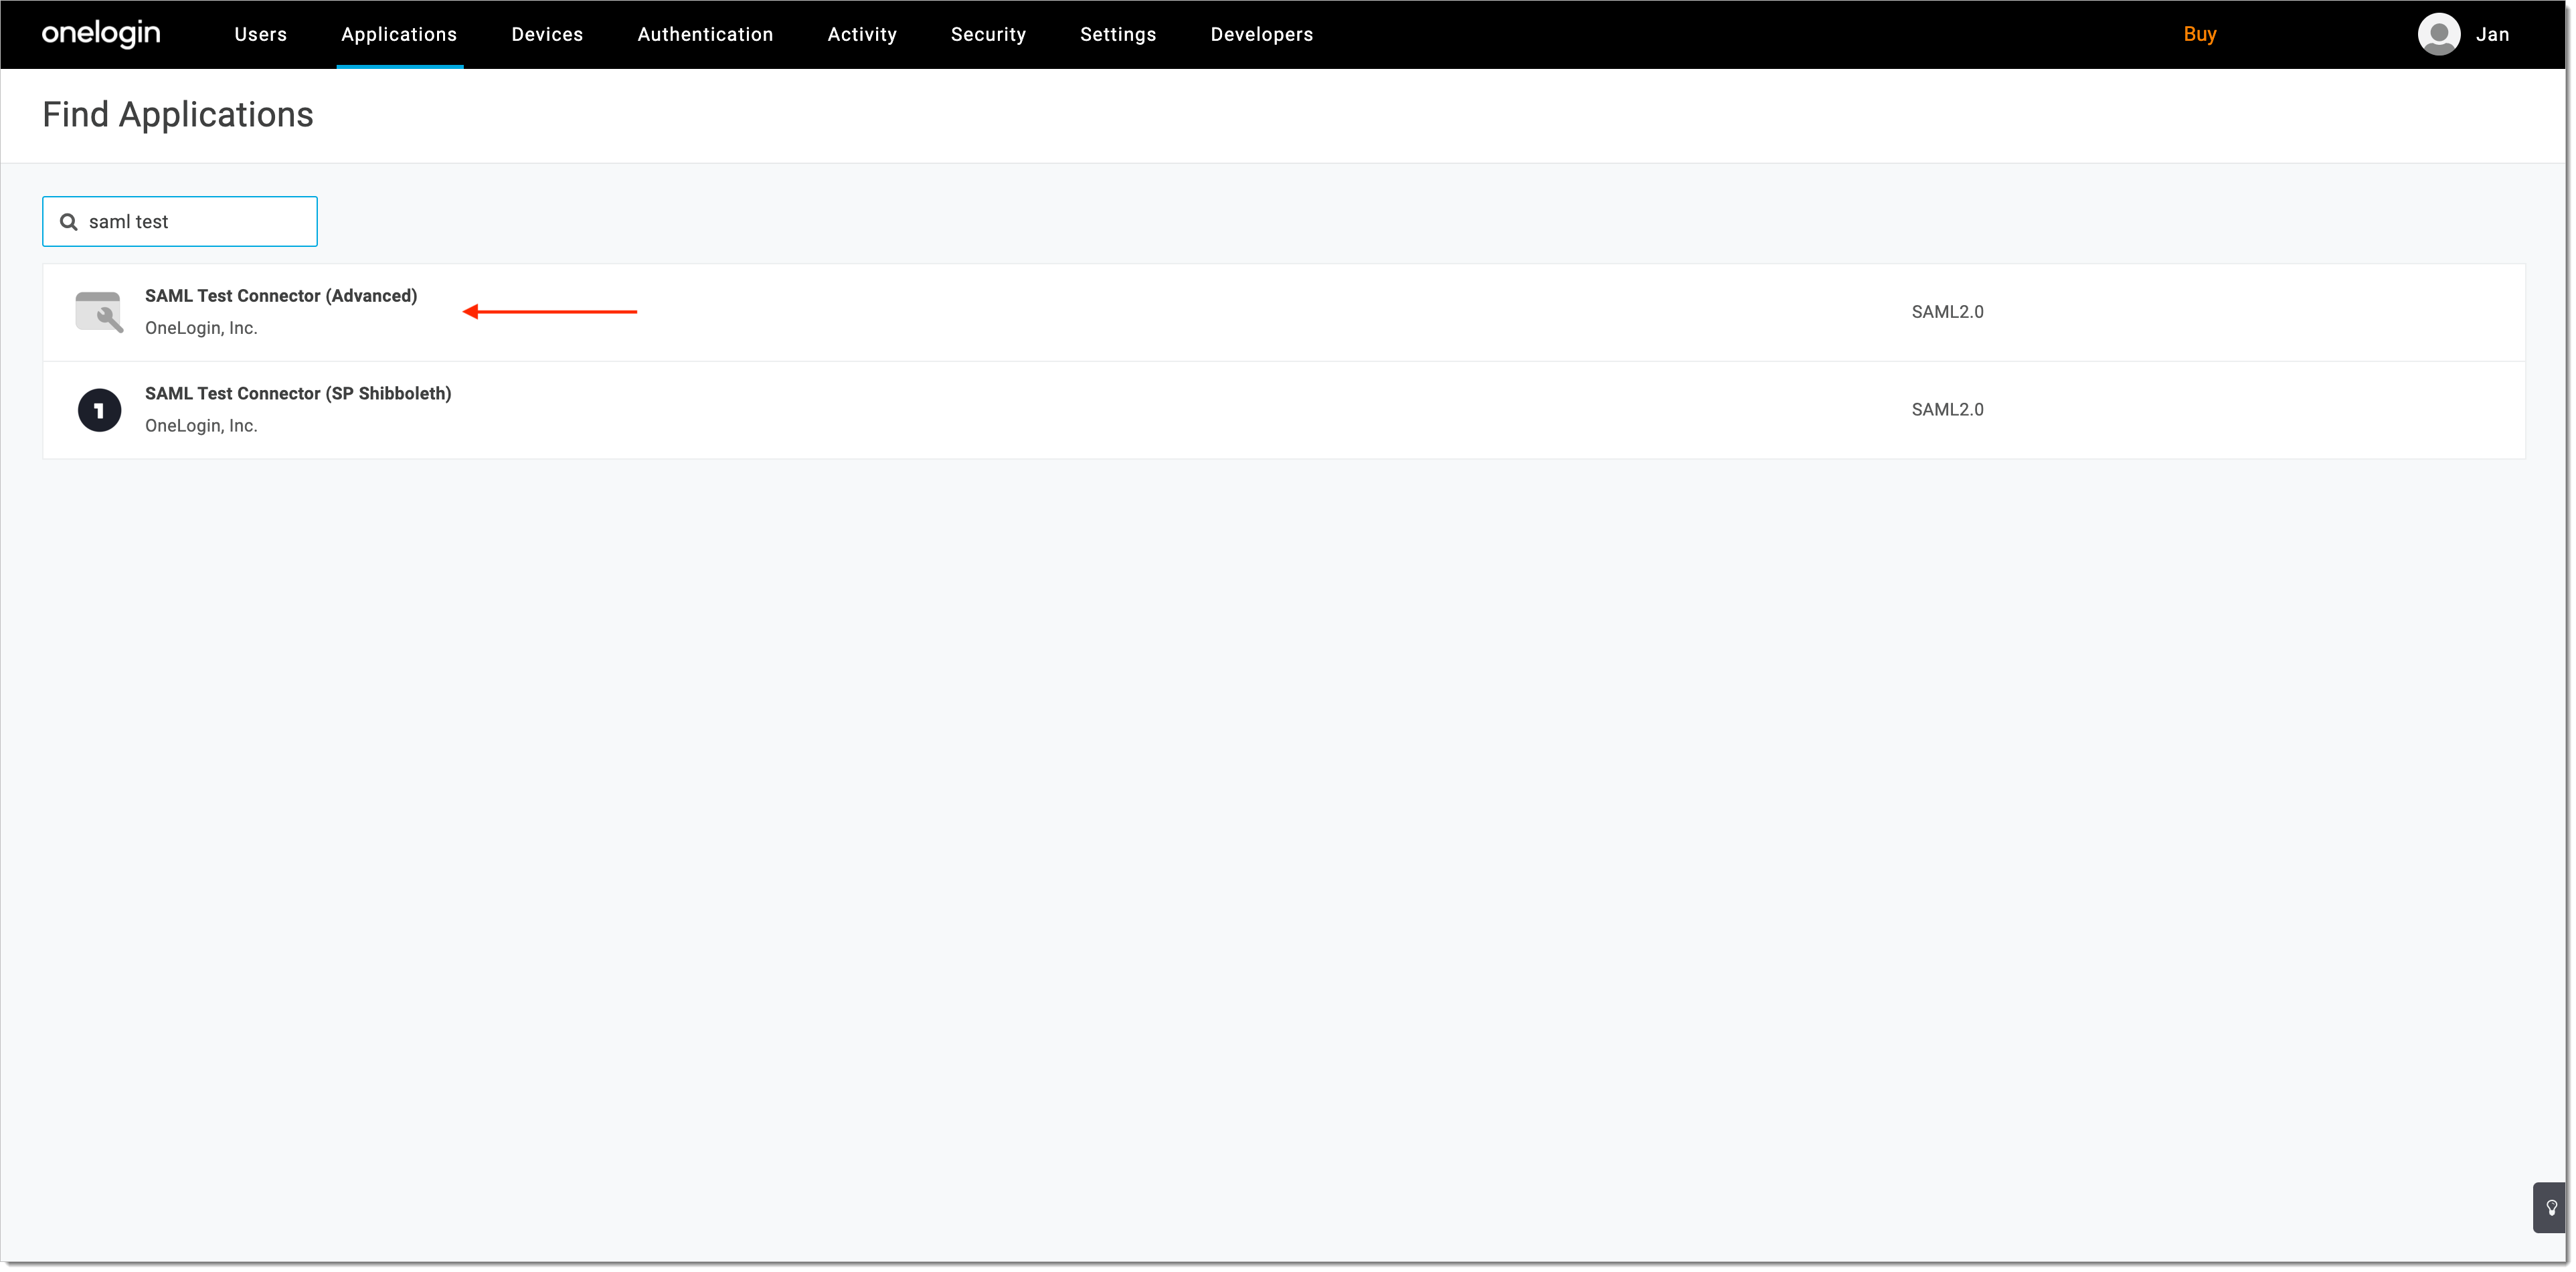Select SAML Test Connector (Advanced) result
Screen dimensions: 2576x1272
(x=281, y=295)
